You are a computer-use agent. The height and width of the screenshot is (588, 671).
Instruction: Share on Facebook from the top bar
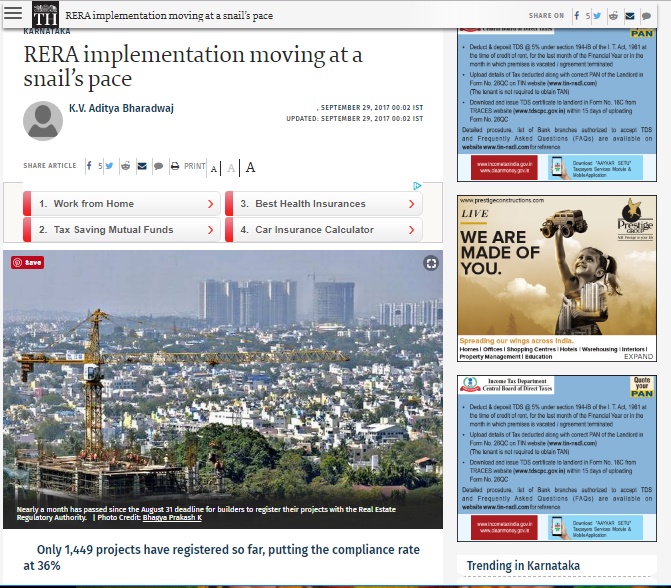577,16
